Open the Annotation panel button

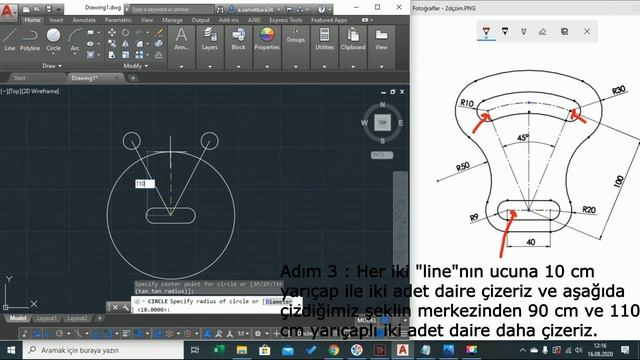[x=181, y=40]
